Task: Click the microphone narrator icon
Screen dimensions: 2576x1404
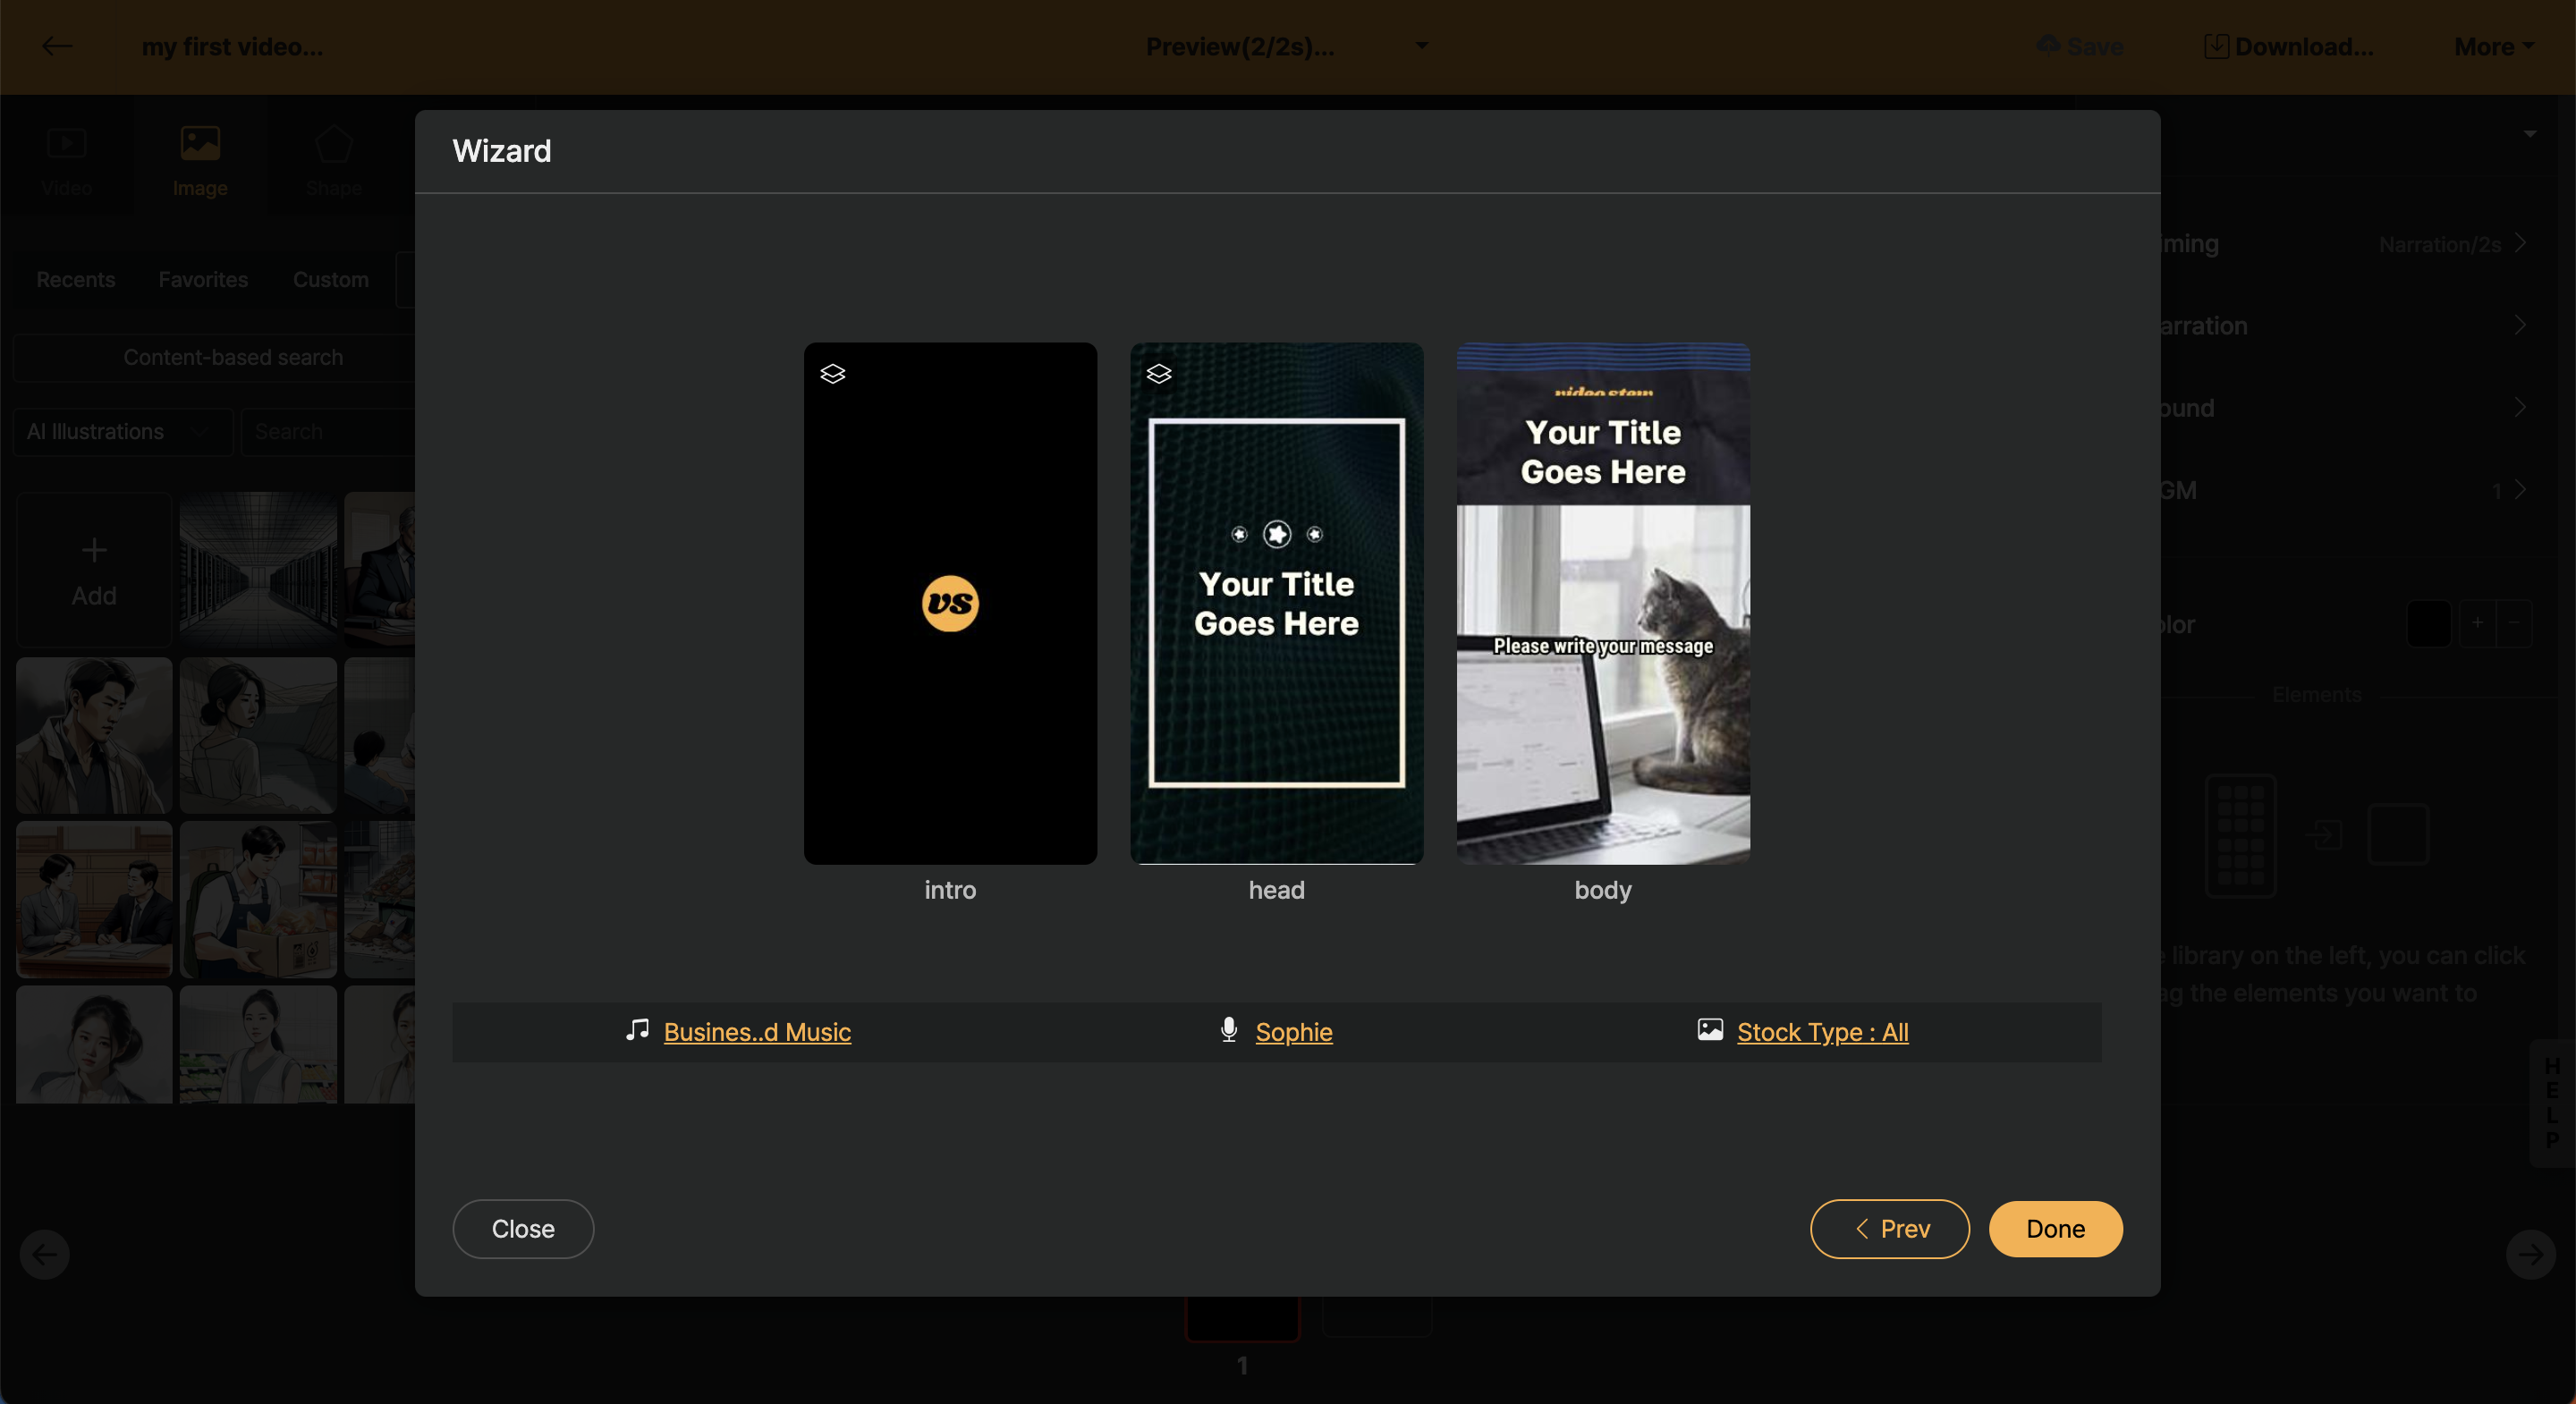Action: click(1229, 1030)
